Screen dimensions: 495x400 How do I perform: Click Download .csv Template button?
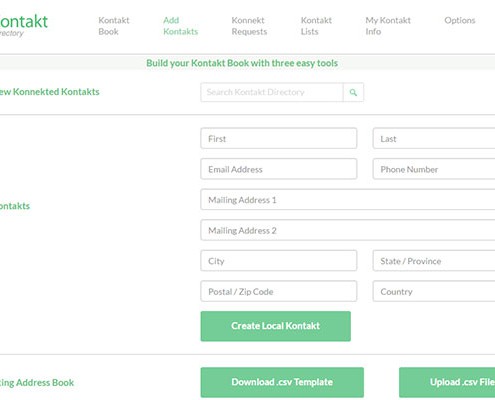tap(282, 382)
